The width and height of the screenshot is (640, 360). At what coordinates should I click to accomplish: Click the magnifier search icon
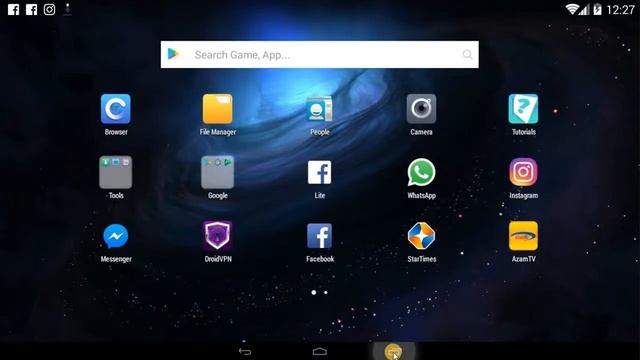pos(467,54)
